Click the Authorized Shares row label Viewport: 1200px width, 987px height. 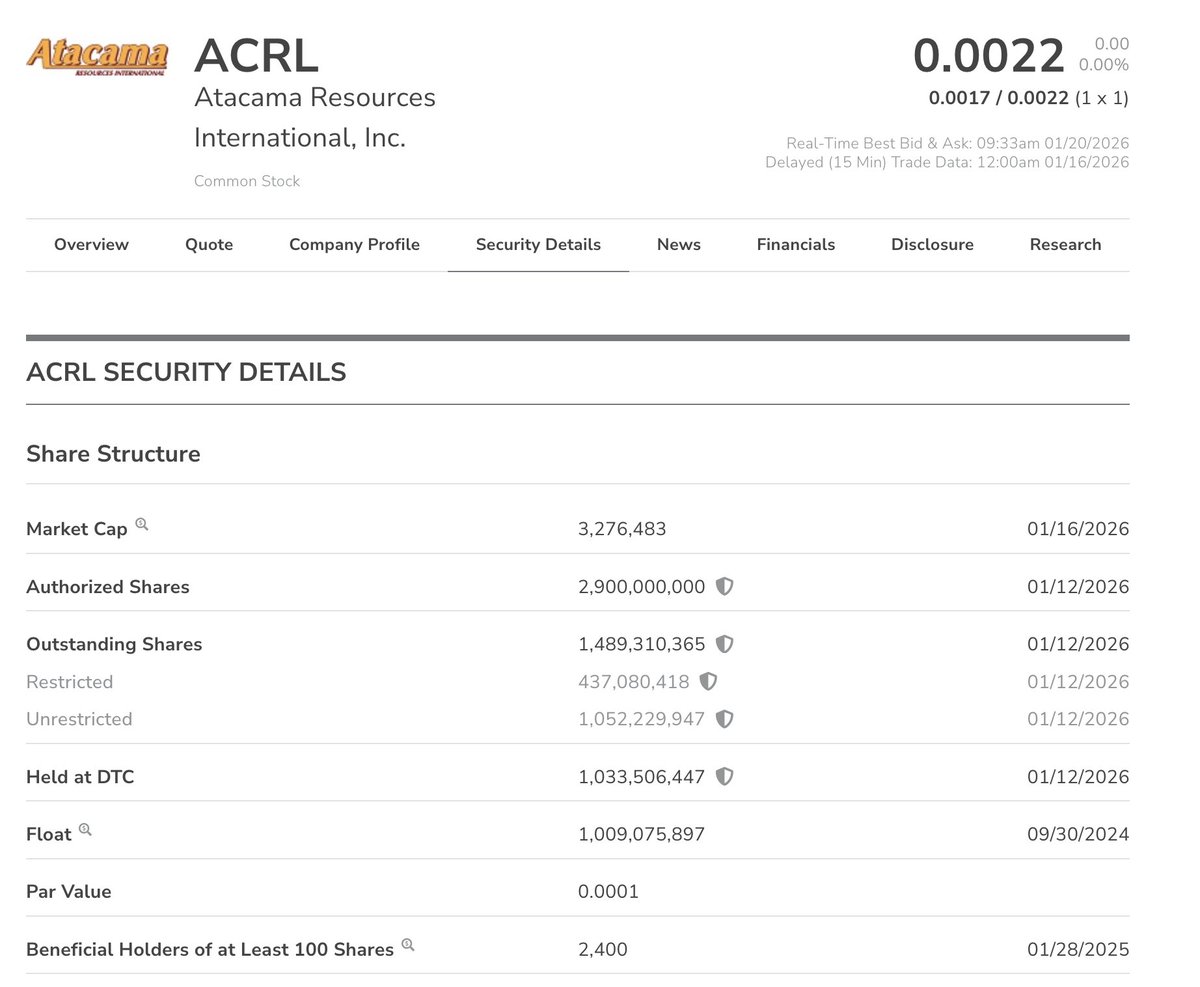108,587
